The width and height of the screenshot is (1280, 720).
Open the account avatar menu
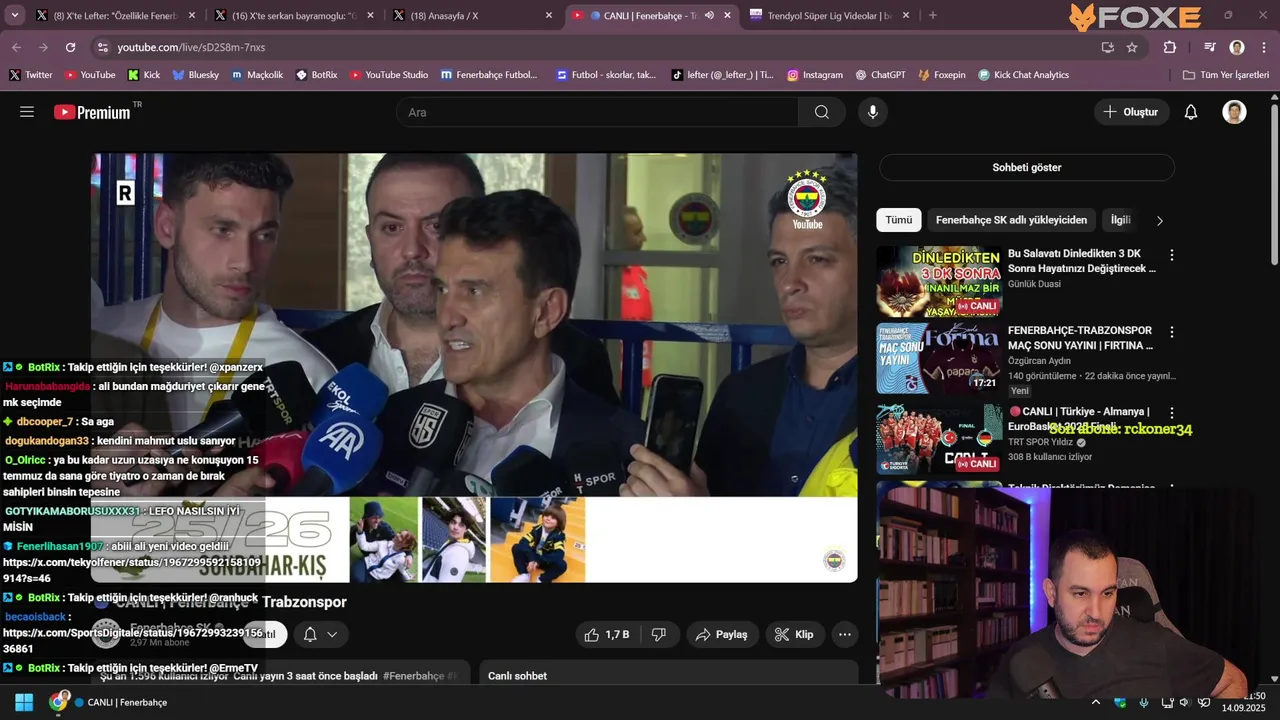(1234, 112)
